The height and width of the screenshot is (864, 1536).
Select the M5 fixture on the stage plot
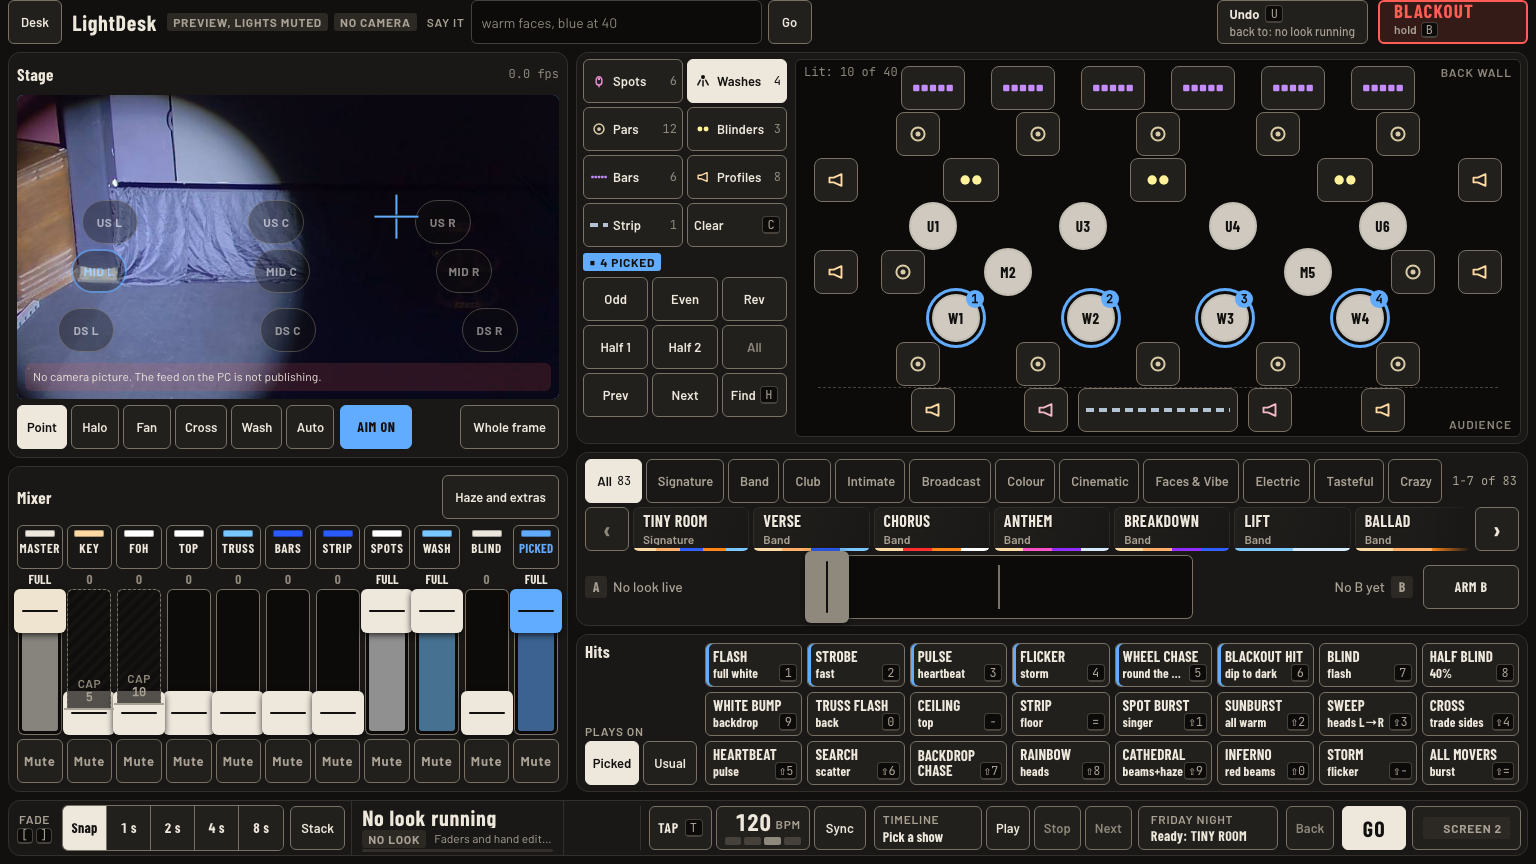coord(1307,272)
